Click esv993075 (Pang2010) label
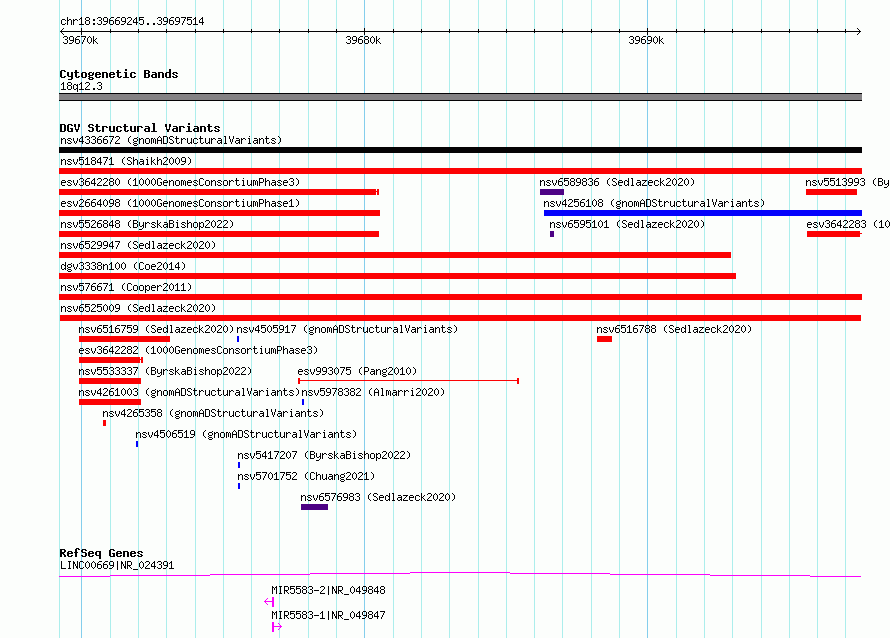Viewport: 890px width, 638px height. [357, 371]
